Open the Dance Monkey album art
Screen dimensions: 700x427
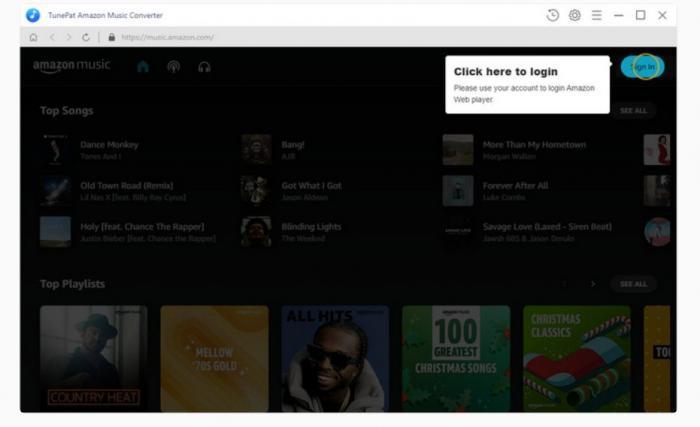55,150
